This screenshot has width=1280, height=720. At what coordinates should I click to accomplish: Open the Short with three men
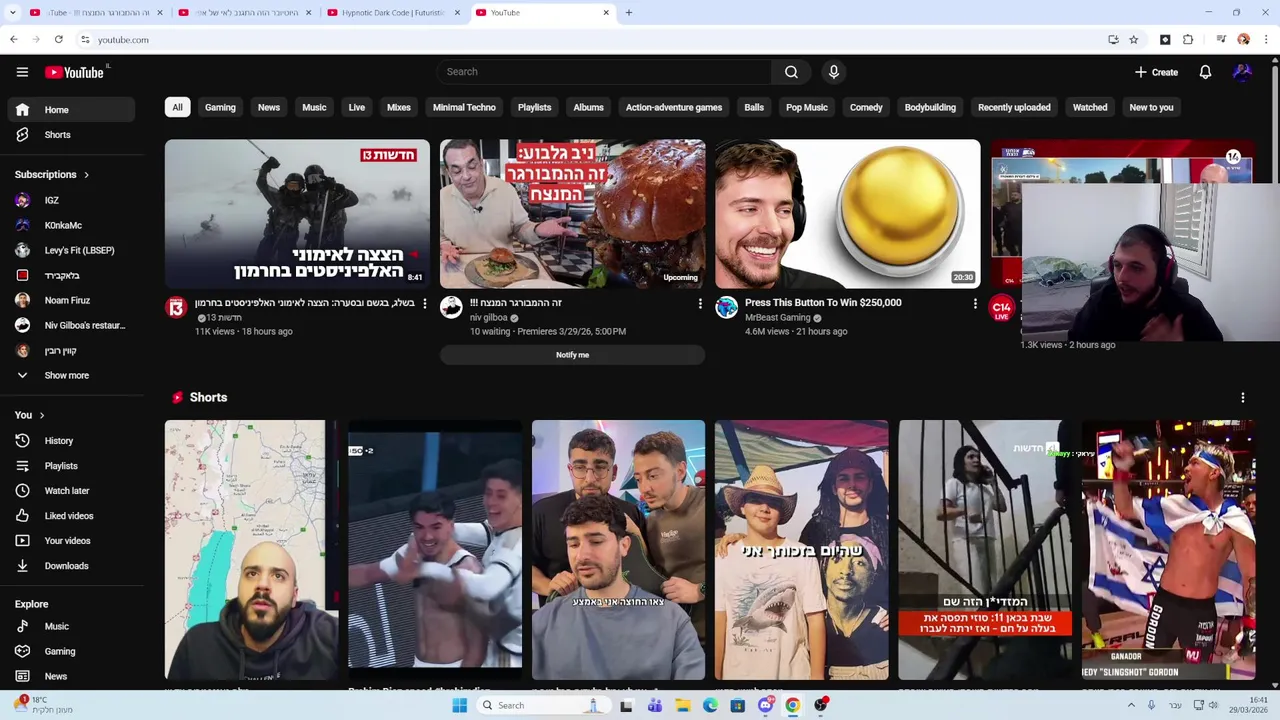click(x=618, y=550)
